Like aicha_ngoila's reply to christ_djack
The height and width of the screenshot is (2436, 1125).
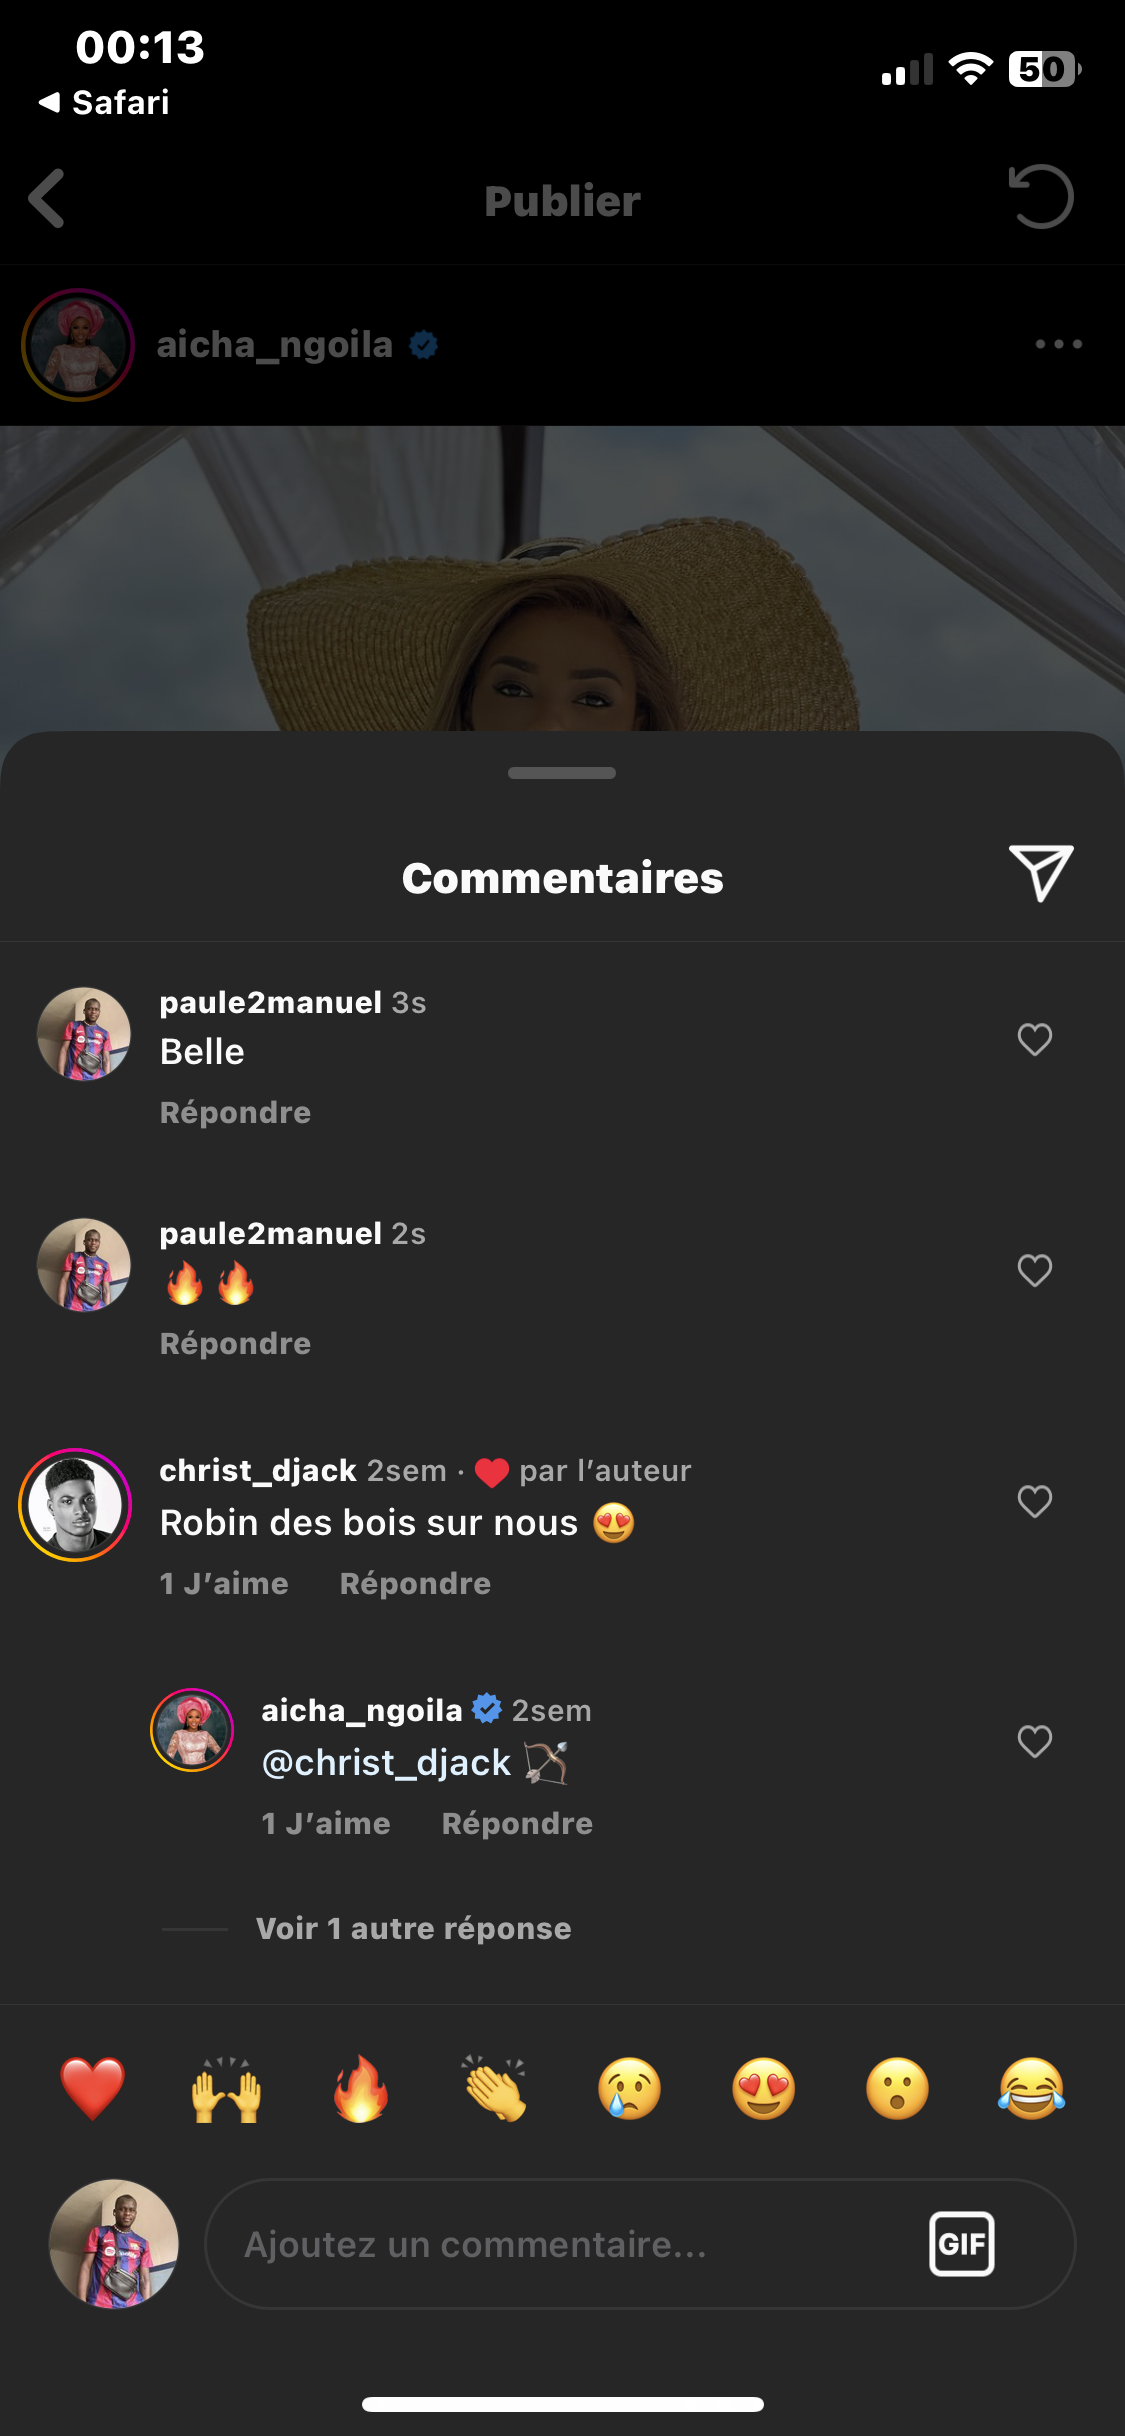pos(1034,1741)
